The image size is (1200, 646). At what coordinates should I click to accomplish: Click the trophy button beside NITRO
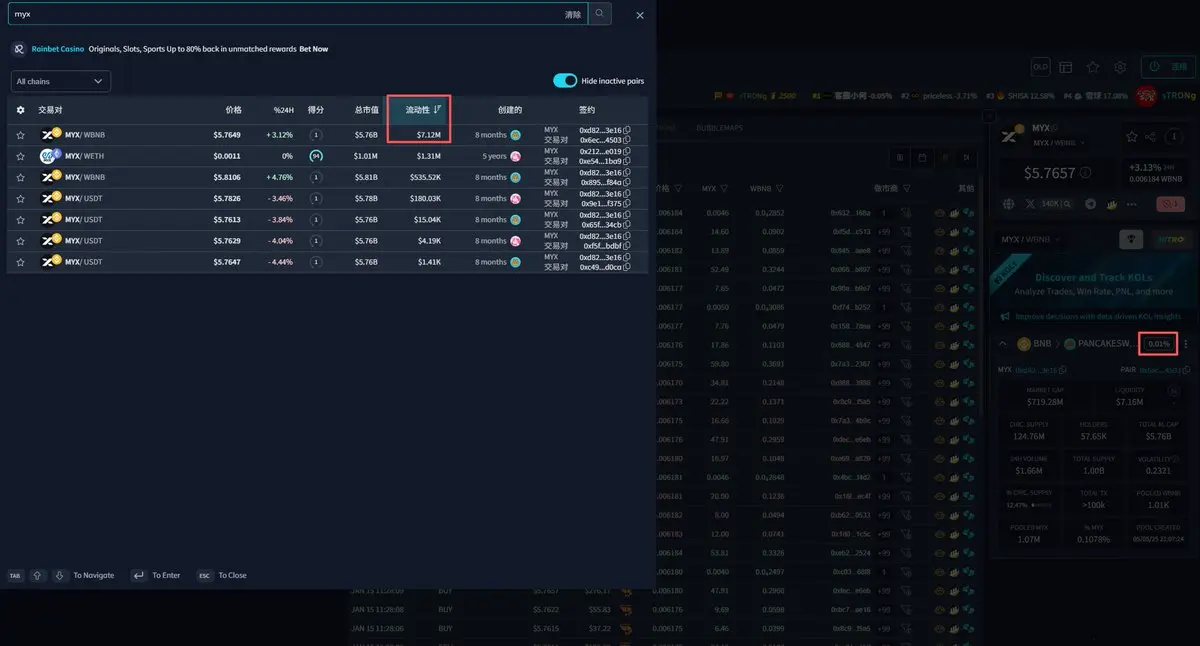click(x=1131, y=240)
